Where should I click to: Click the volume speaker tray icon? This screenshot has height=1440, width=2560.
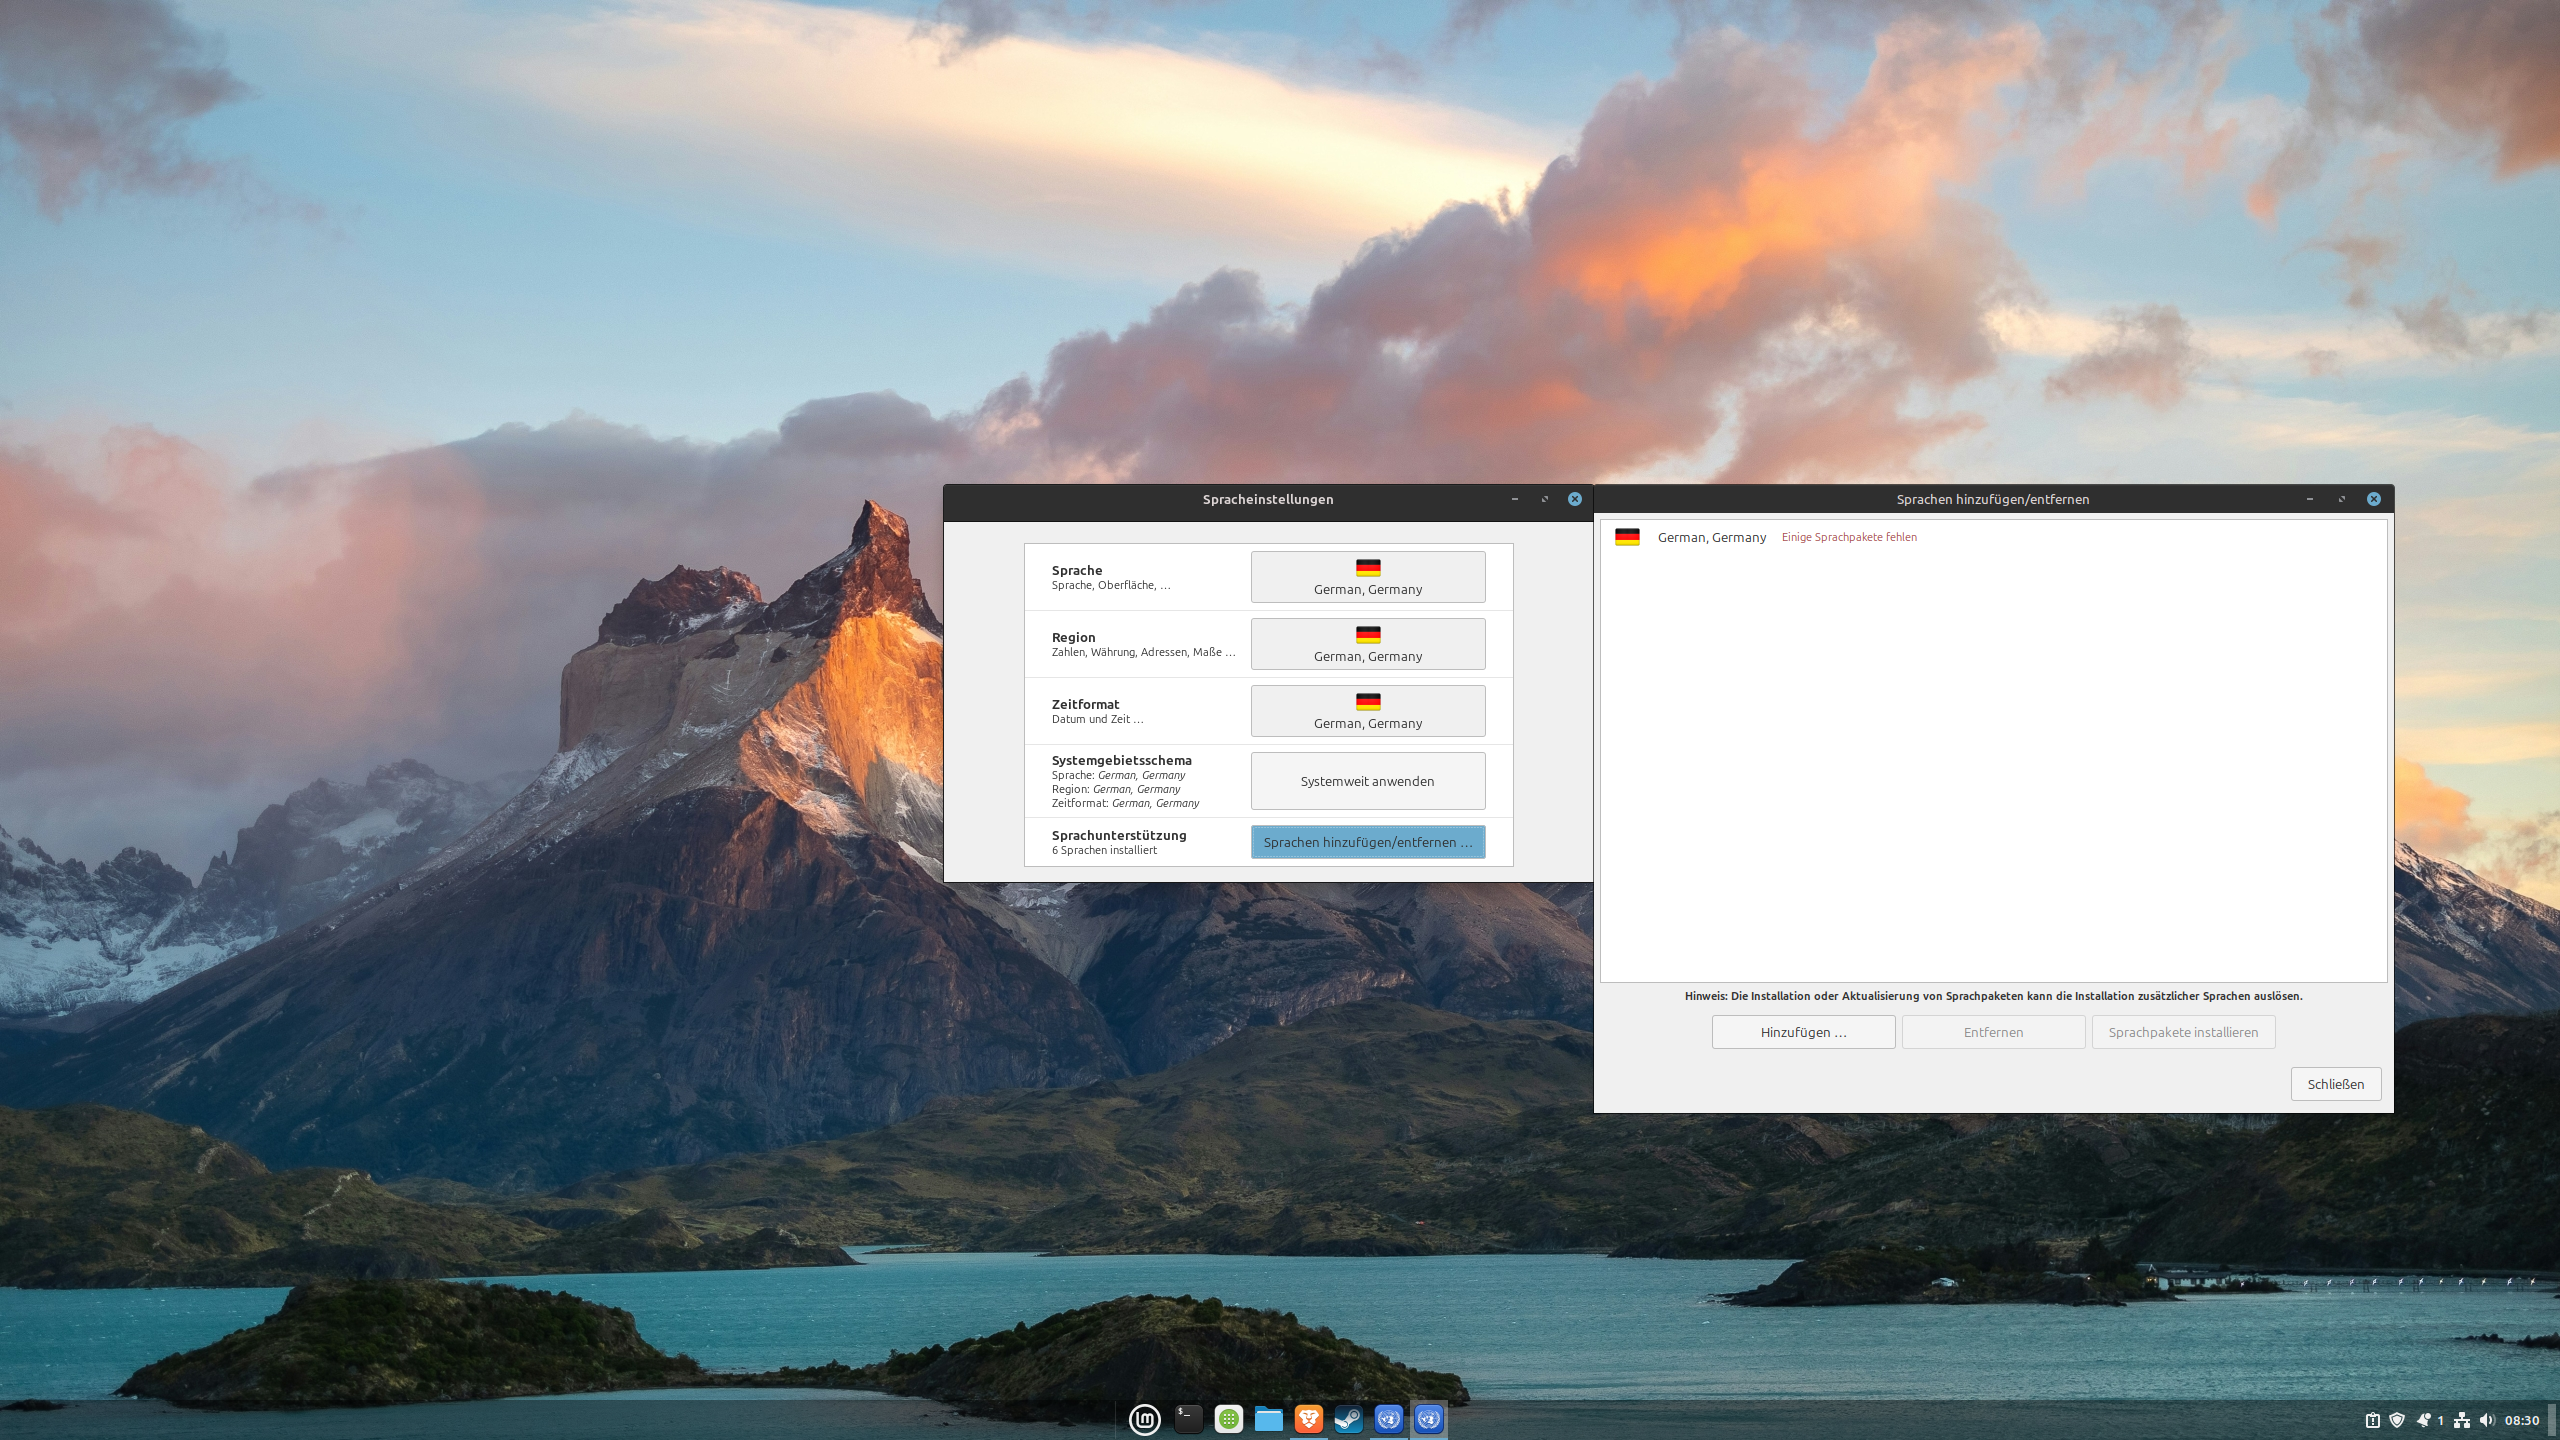tap(2487, 1420)
